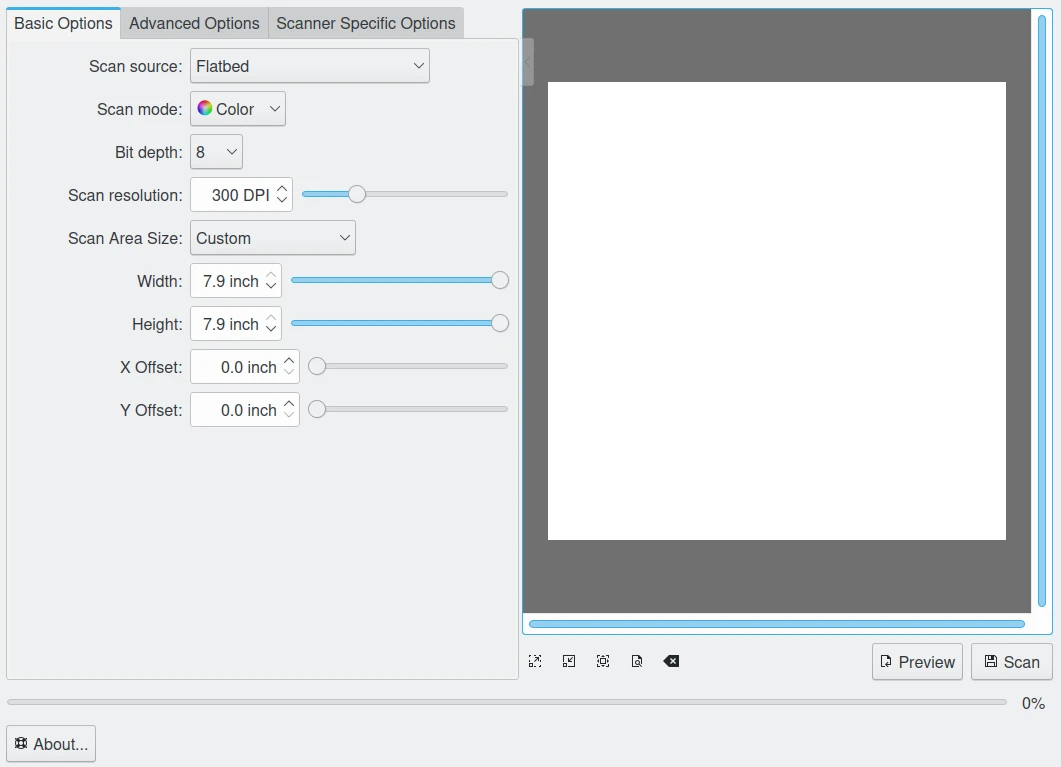Start scanning with the Scan button
The height and width of the screenshot is (767, 1061).
click(x=1011, y=662)
